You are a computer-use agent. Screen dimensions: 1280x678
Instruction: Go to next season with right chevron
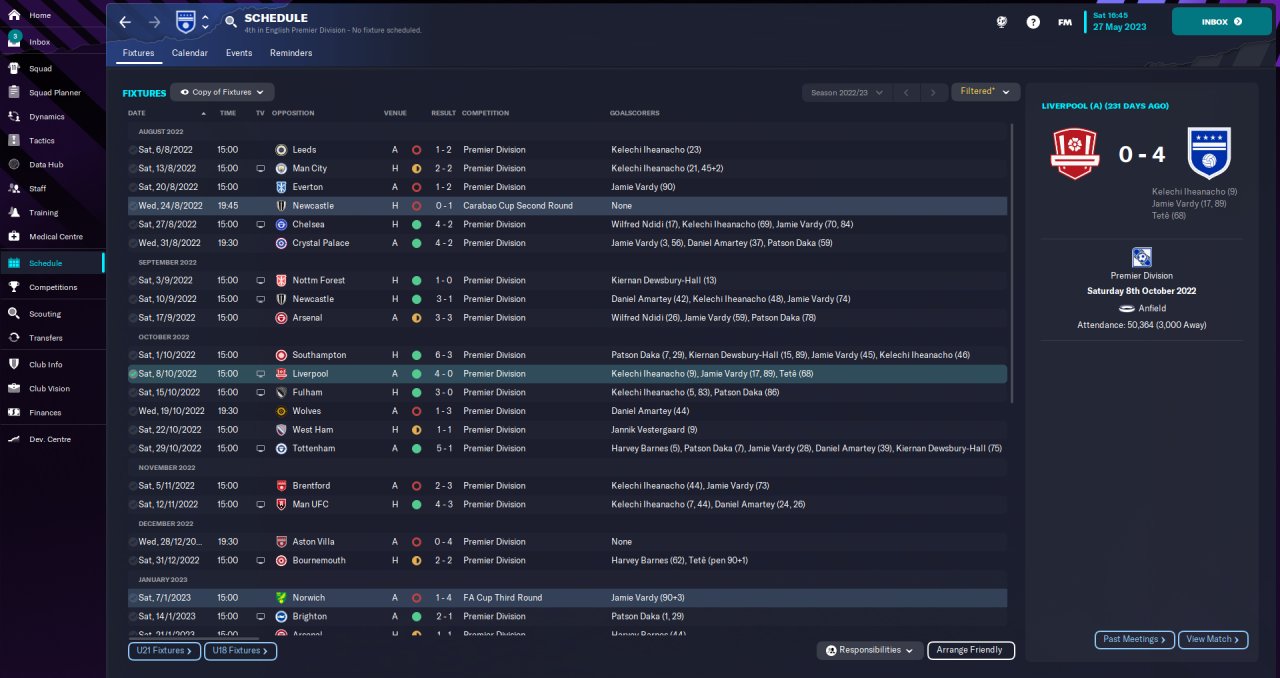click(934, 92)
